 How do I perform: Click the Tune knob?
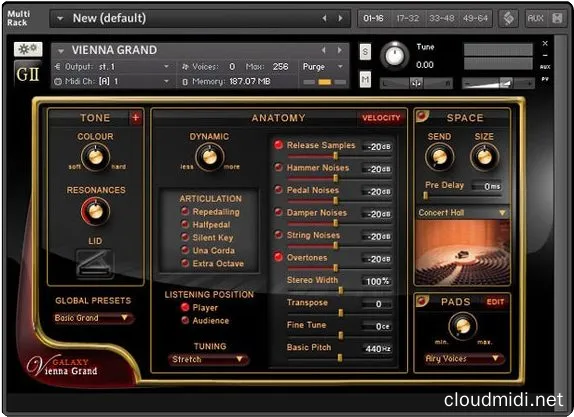(395, 56)
